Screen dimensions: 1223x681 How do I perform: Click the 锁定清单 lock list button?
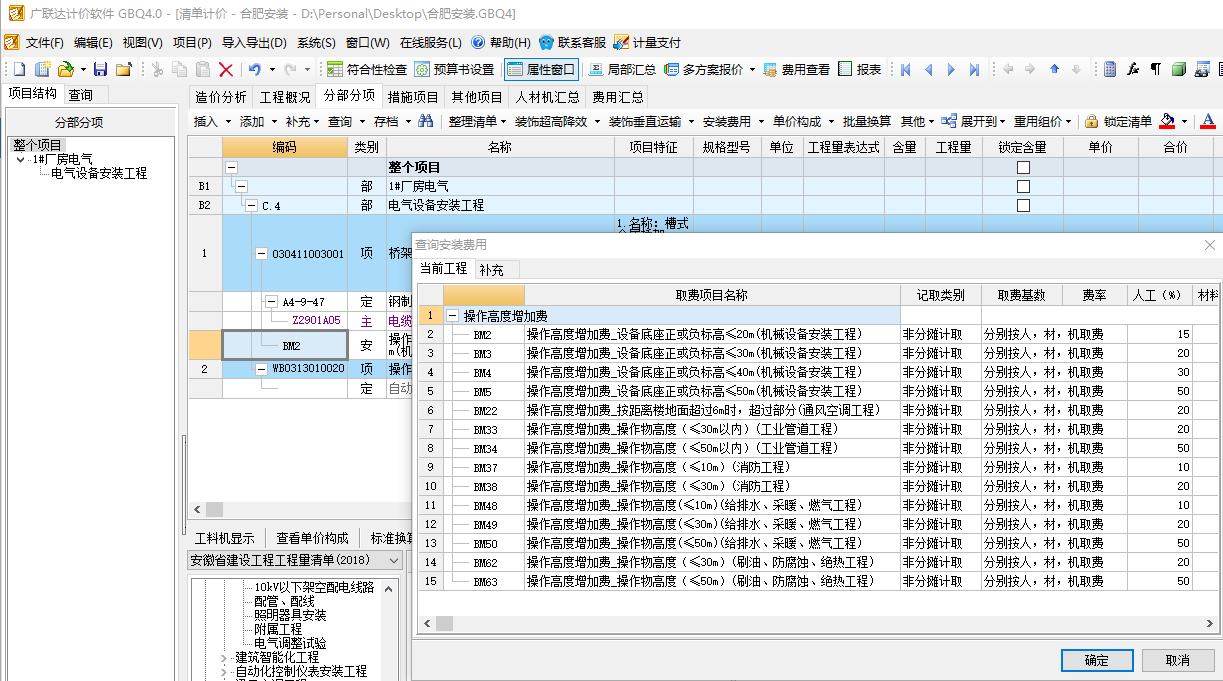pyautogui.click(x=1118, y=121)
